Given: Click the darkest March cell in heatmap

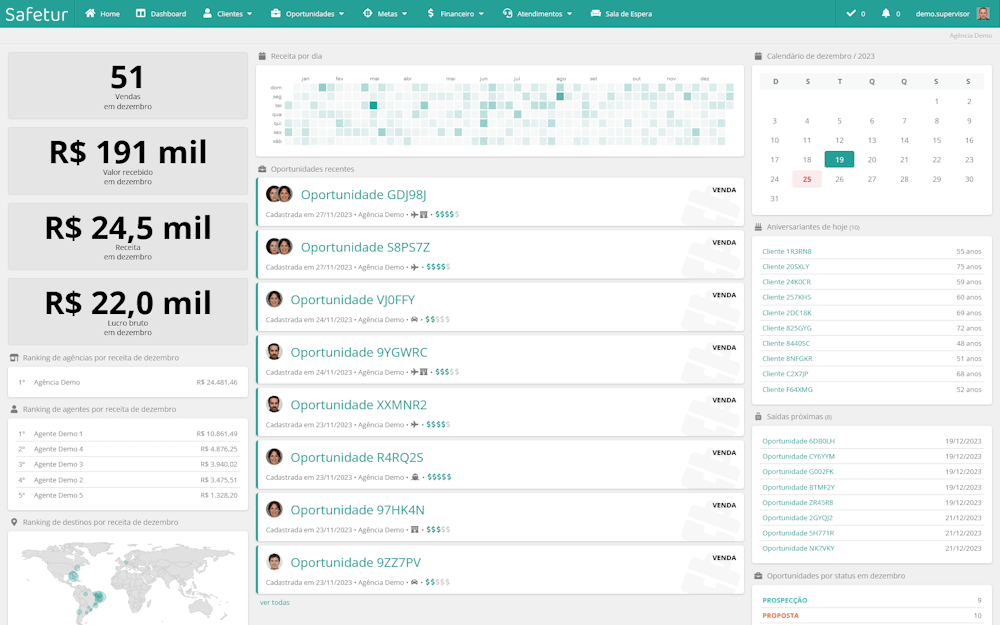Looking at the screenshot, I should pyautogui.click(x=373, y=105).
